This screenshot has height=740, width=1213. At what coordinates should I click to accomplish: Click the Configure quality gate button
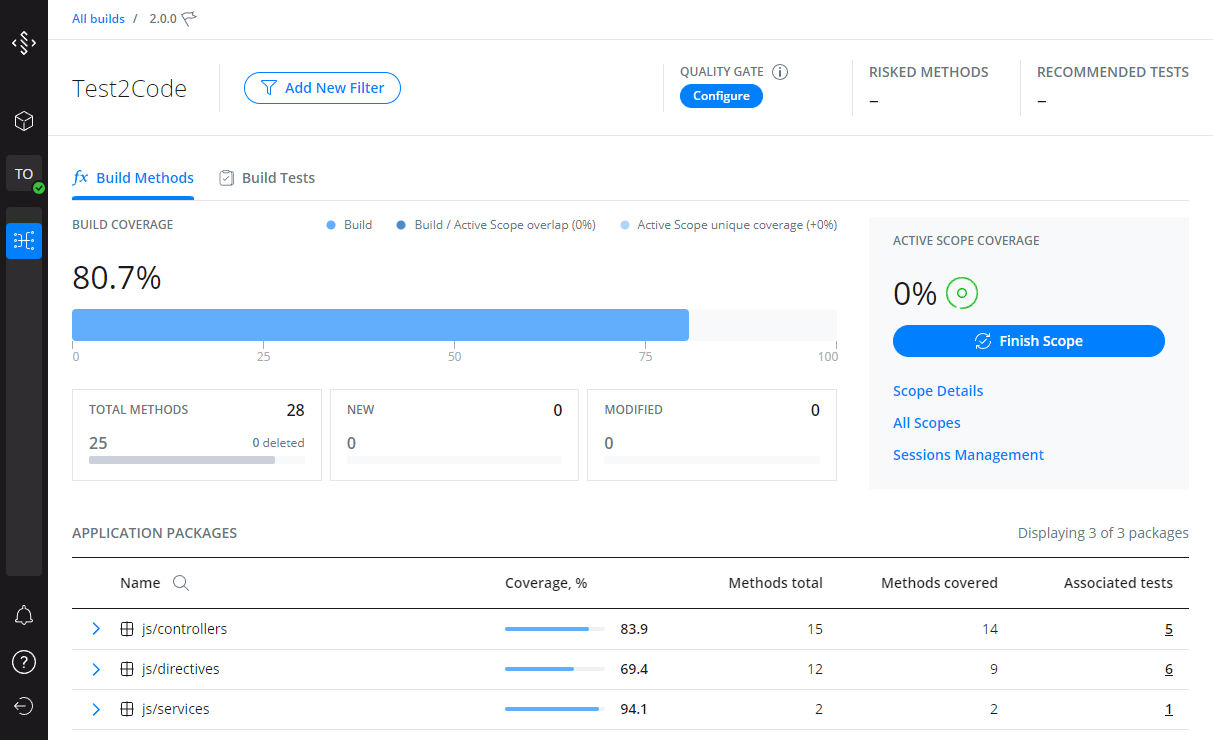[721, 96]
